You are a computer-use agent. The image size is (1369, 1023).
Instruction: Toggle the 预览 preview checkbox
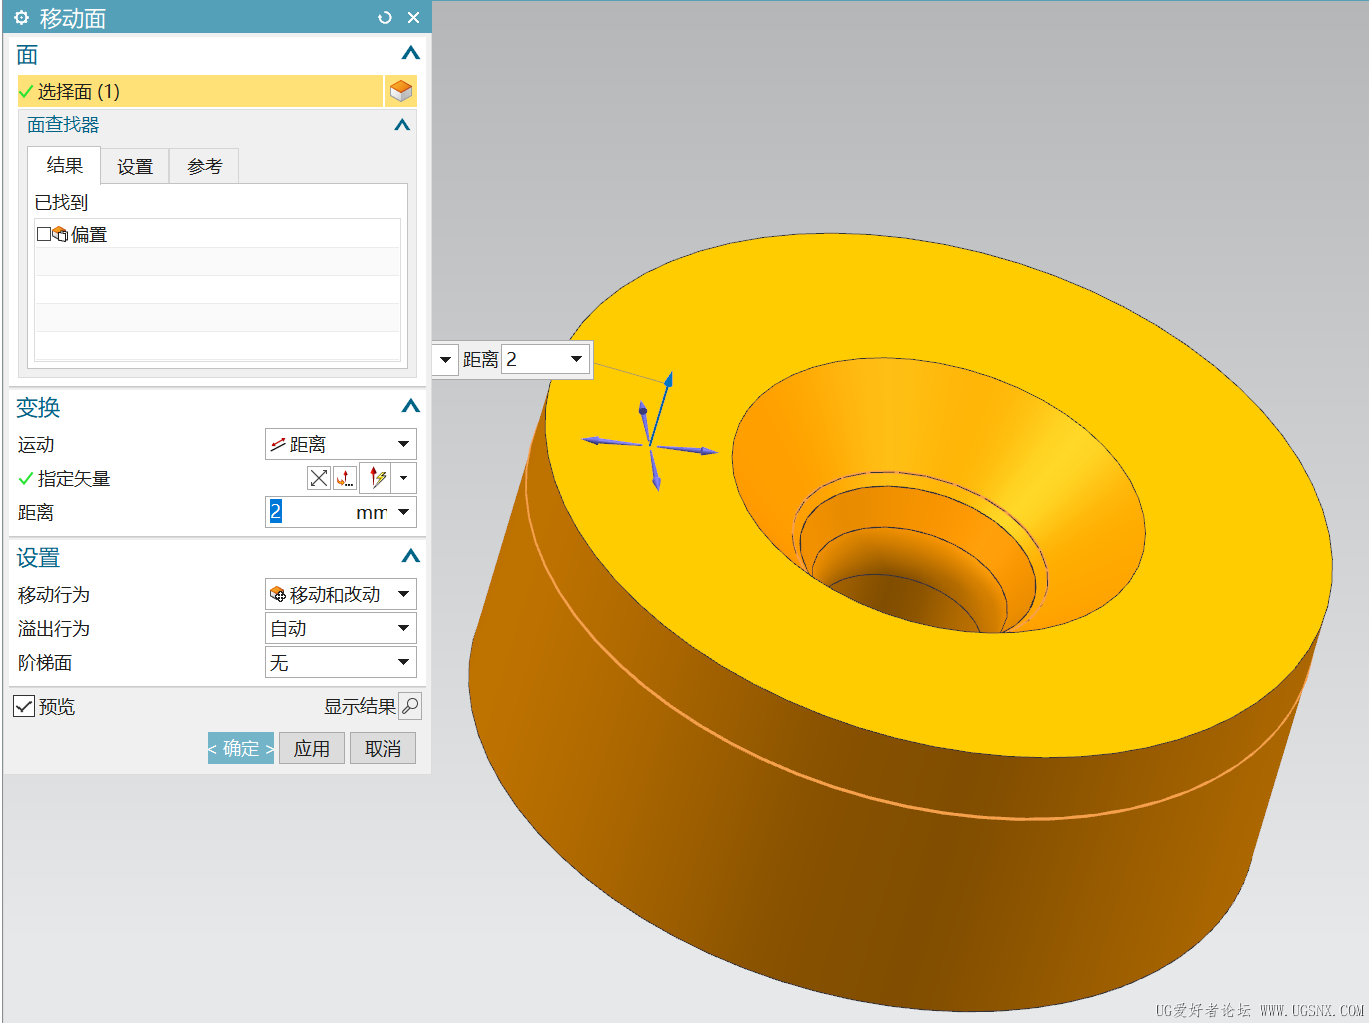(24, 707)
